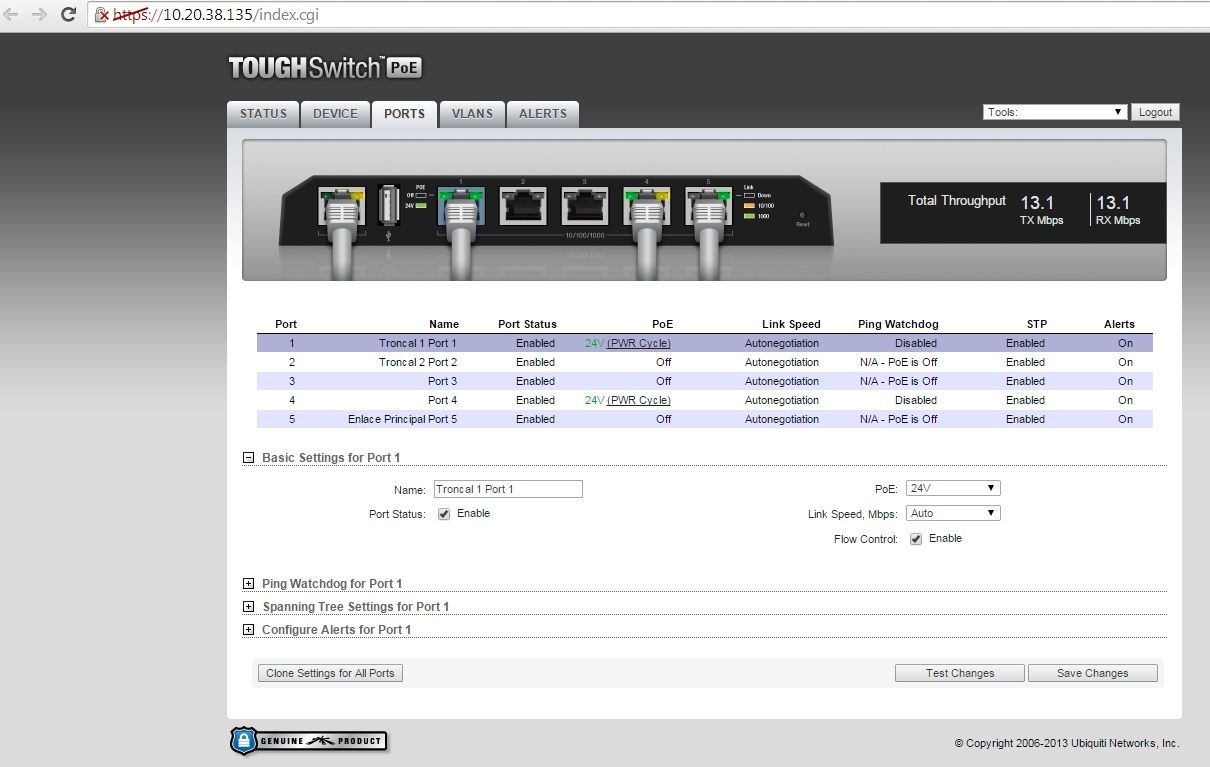Switch to the VLANS tab
Screen dimensions: 1210x767
(472, 114)
